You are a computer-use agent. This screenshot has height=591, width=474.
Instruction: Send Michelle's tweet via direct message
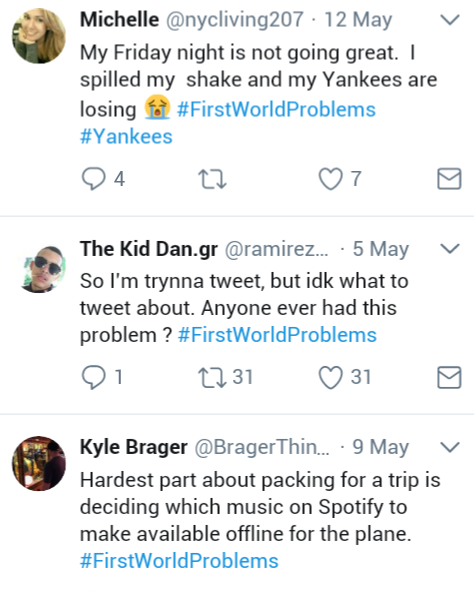(x=449, y=179)
